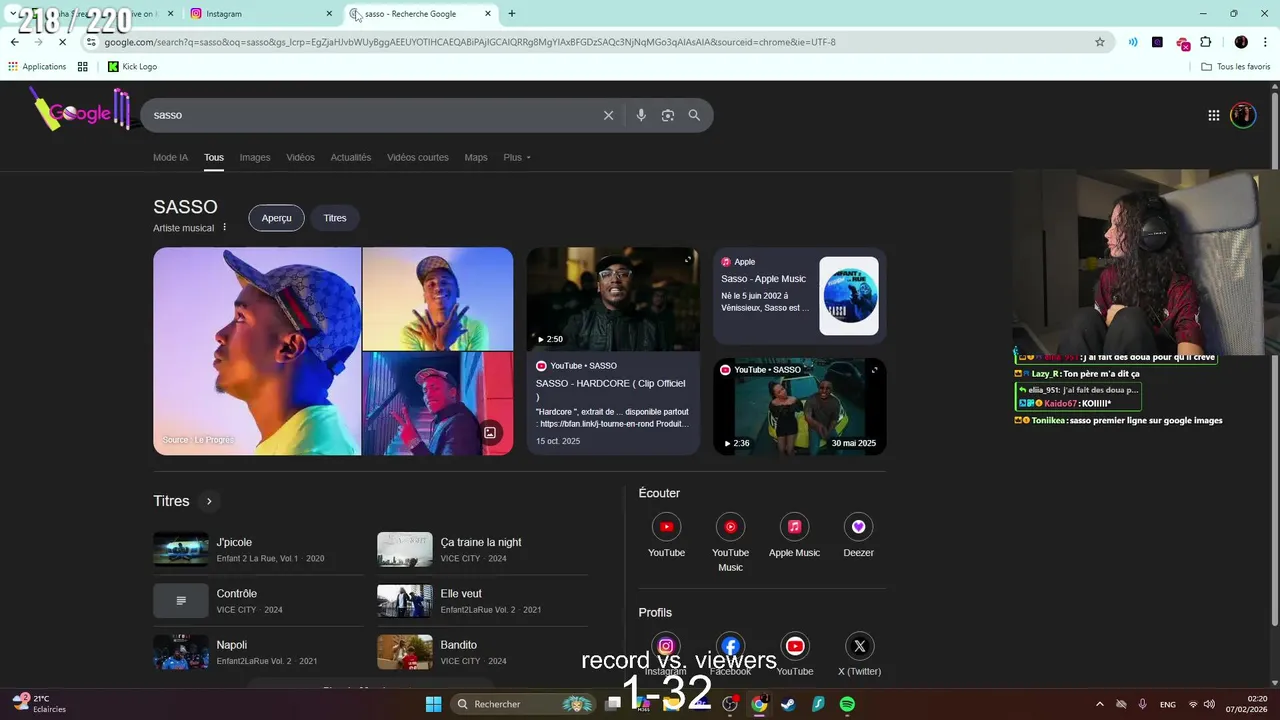The width and height of the screenshot is (1280, 720).
Task: Open a new browser tab with plus button
Action: click(512, 14)
